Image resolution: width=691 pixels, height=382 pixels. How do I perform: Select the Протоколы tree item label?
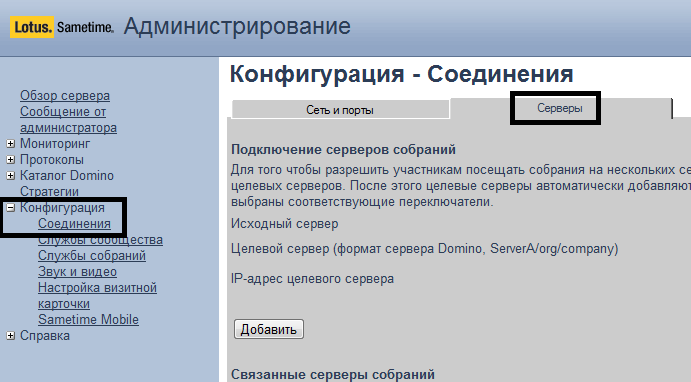tap(52, 159)
